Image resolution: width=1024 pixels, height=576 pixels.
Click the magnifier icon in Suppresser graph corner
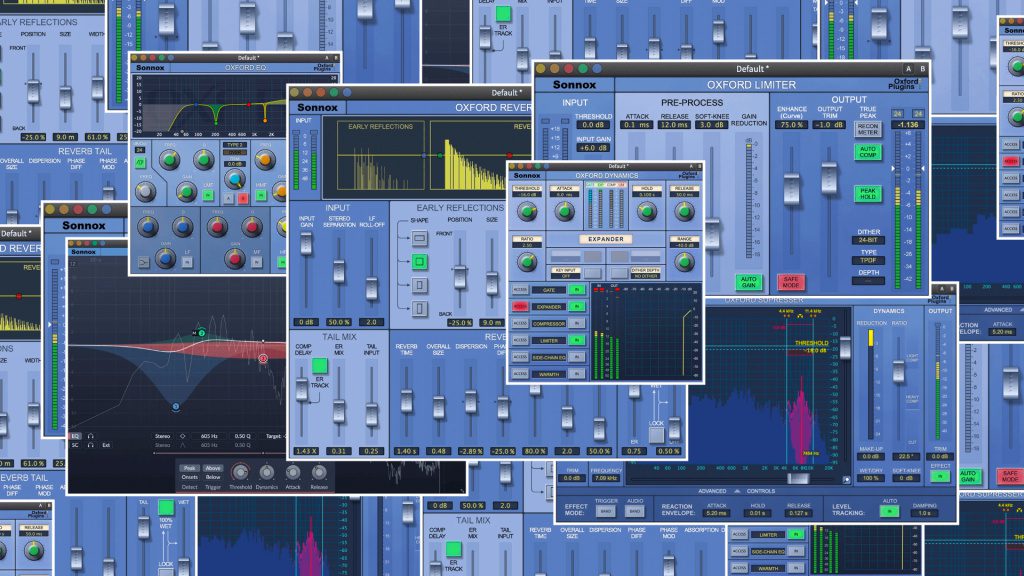(846, 479)
